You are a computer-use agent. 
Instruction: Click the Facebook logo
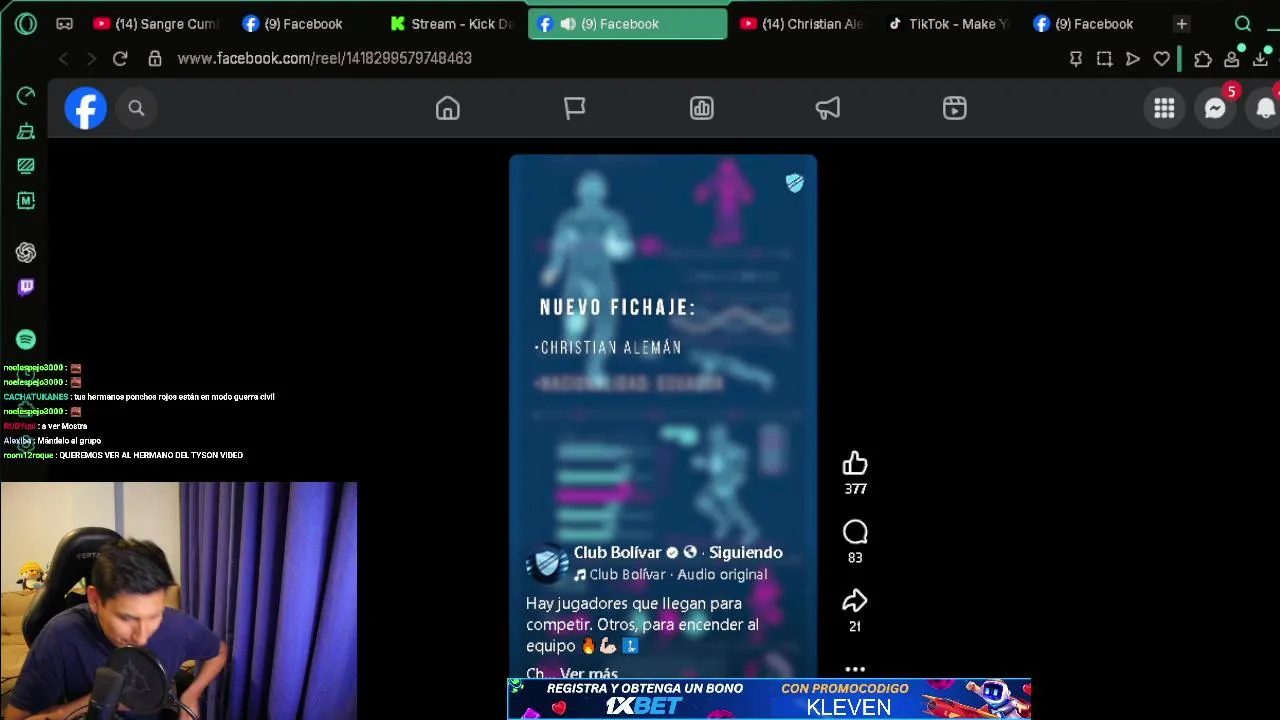pyautogui.click(x=86, y=108)
